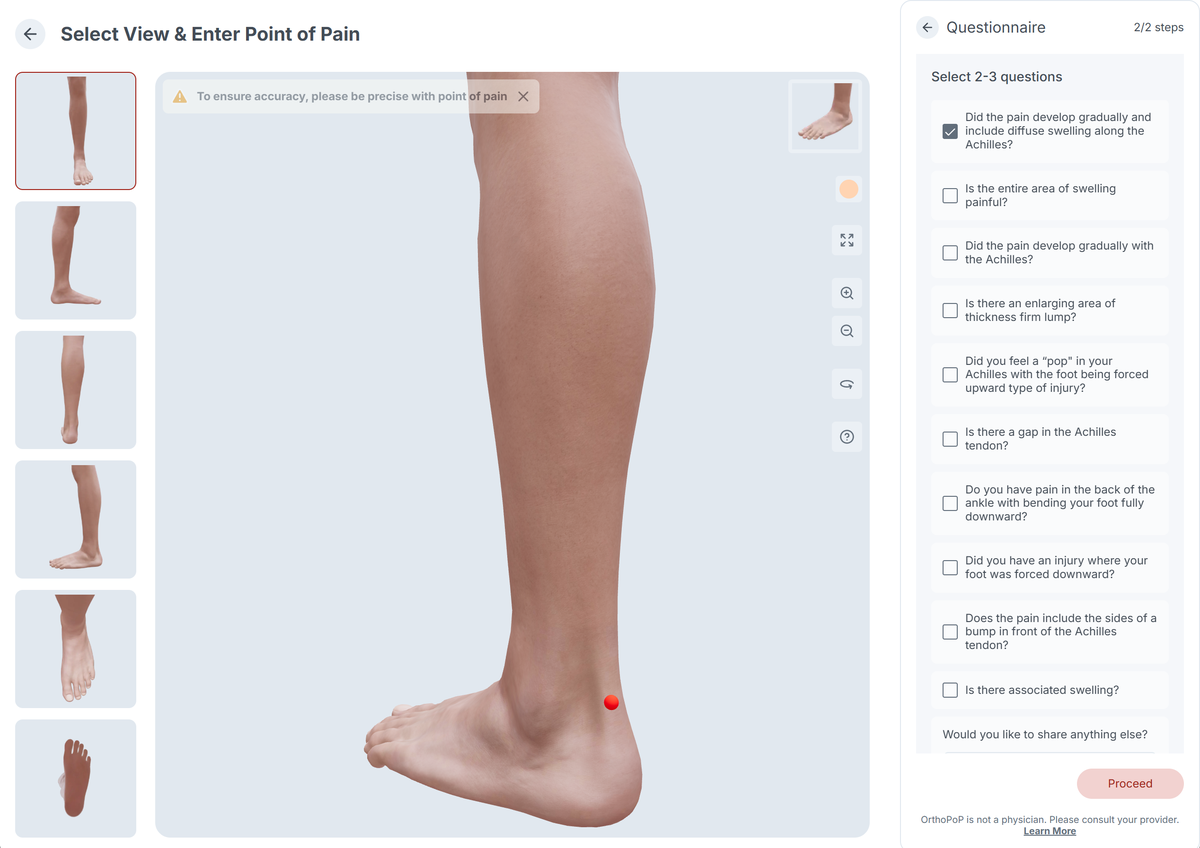Check 'Is there a gap in the Achilles tendon?'
The height and width of the screenshot is (848, 1200).
(950, 439)
